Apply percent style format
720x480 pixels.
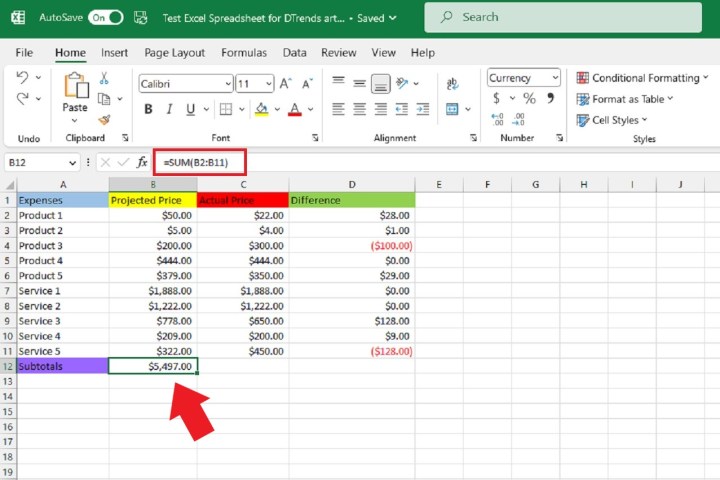click(x=529, y=99)
